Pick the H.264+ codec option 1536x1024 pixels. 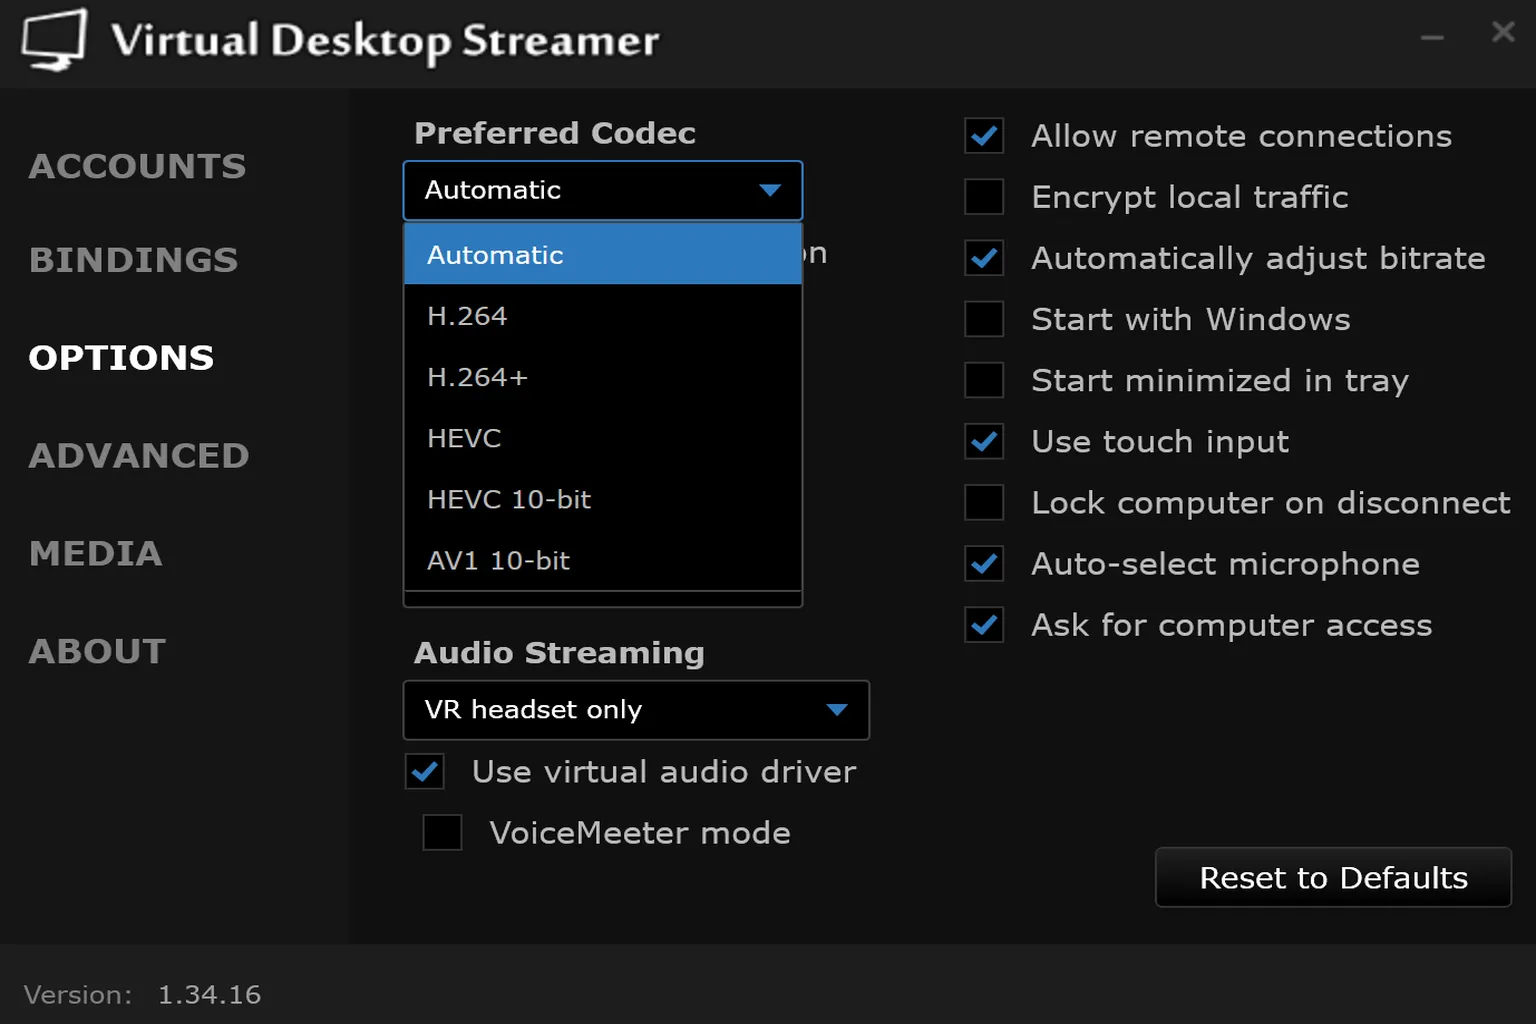603,377
